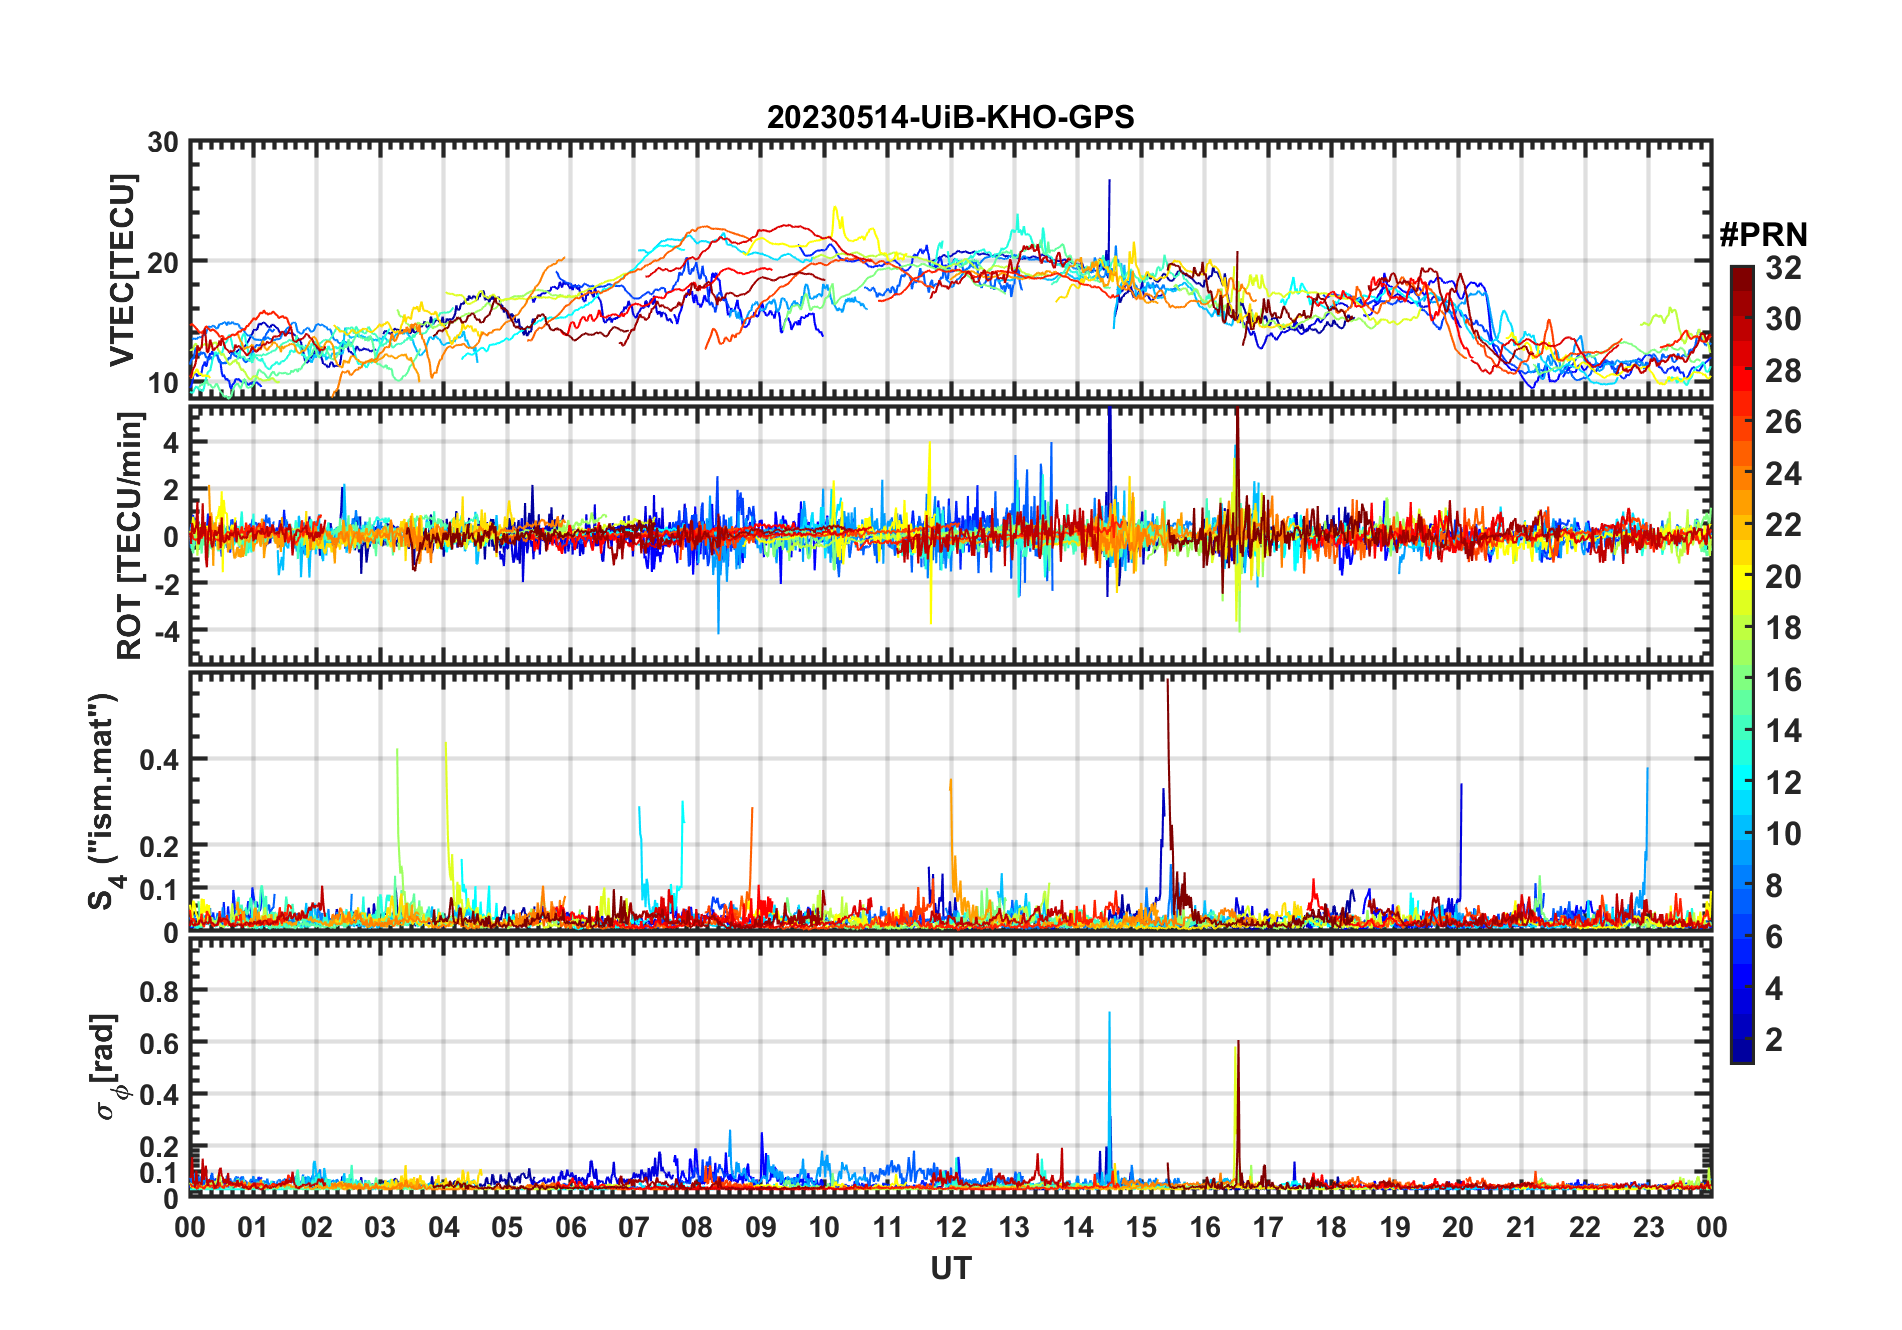This screenshot has height=1330, width=1902.
Task: Click the VTEC[TECU] axis label
Action: (122, 271)
